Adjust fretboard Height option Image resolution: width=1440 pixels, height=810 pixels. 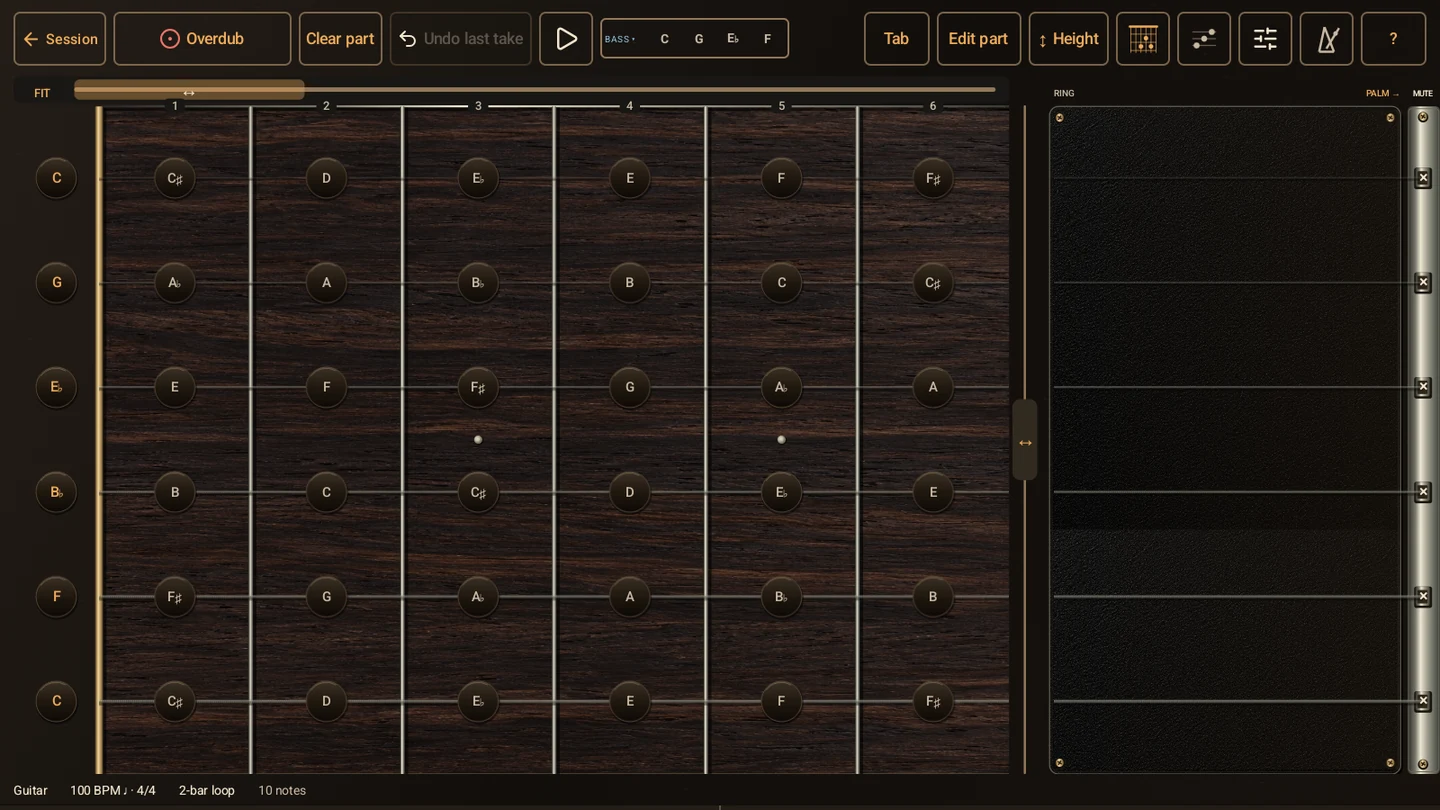pyautogui.click(x=1068, y=39)
